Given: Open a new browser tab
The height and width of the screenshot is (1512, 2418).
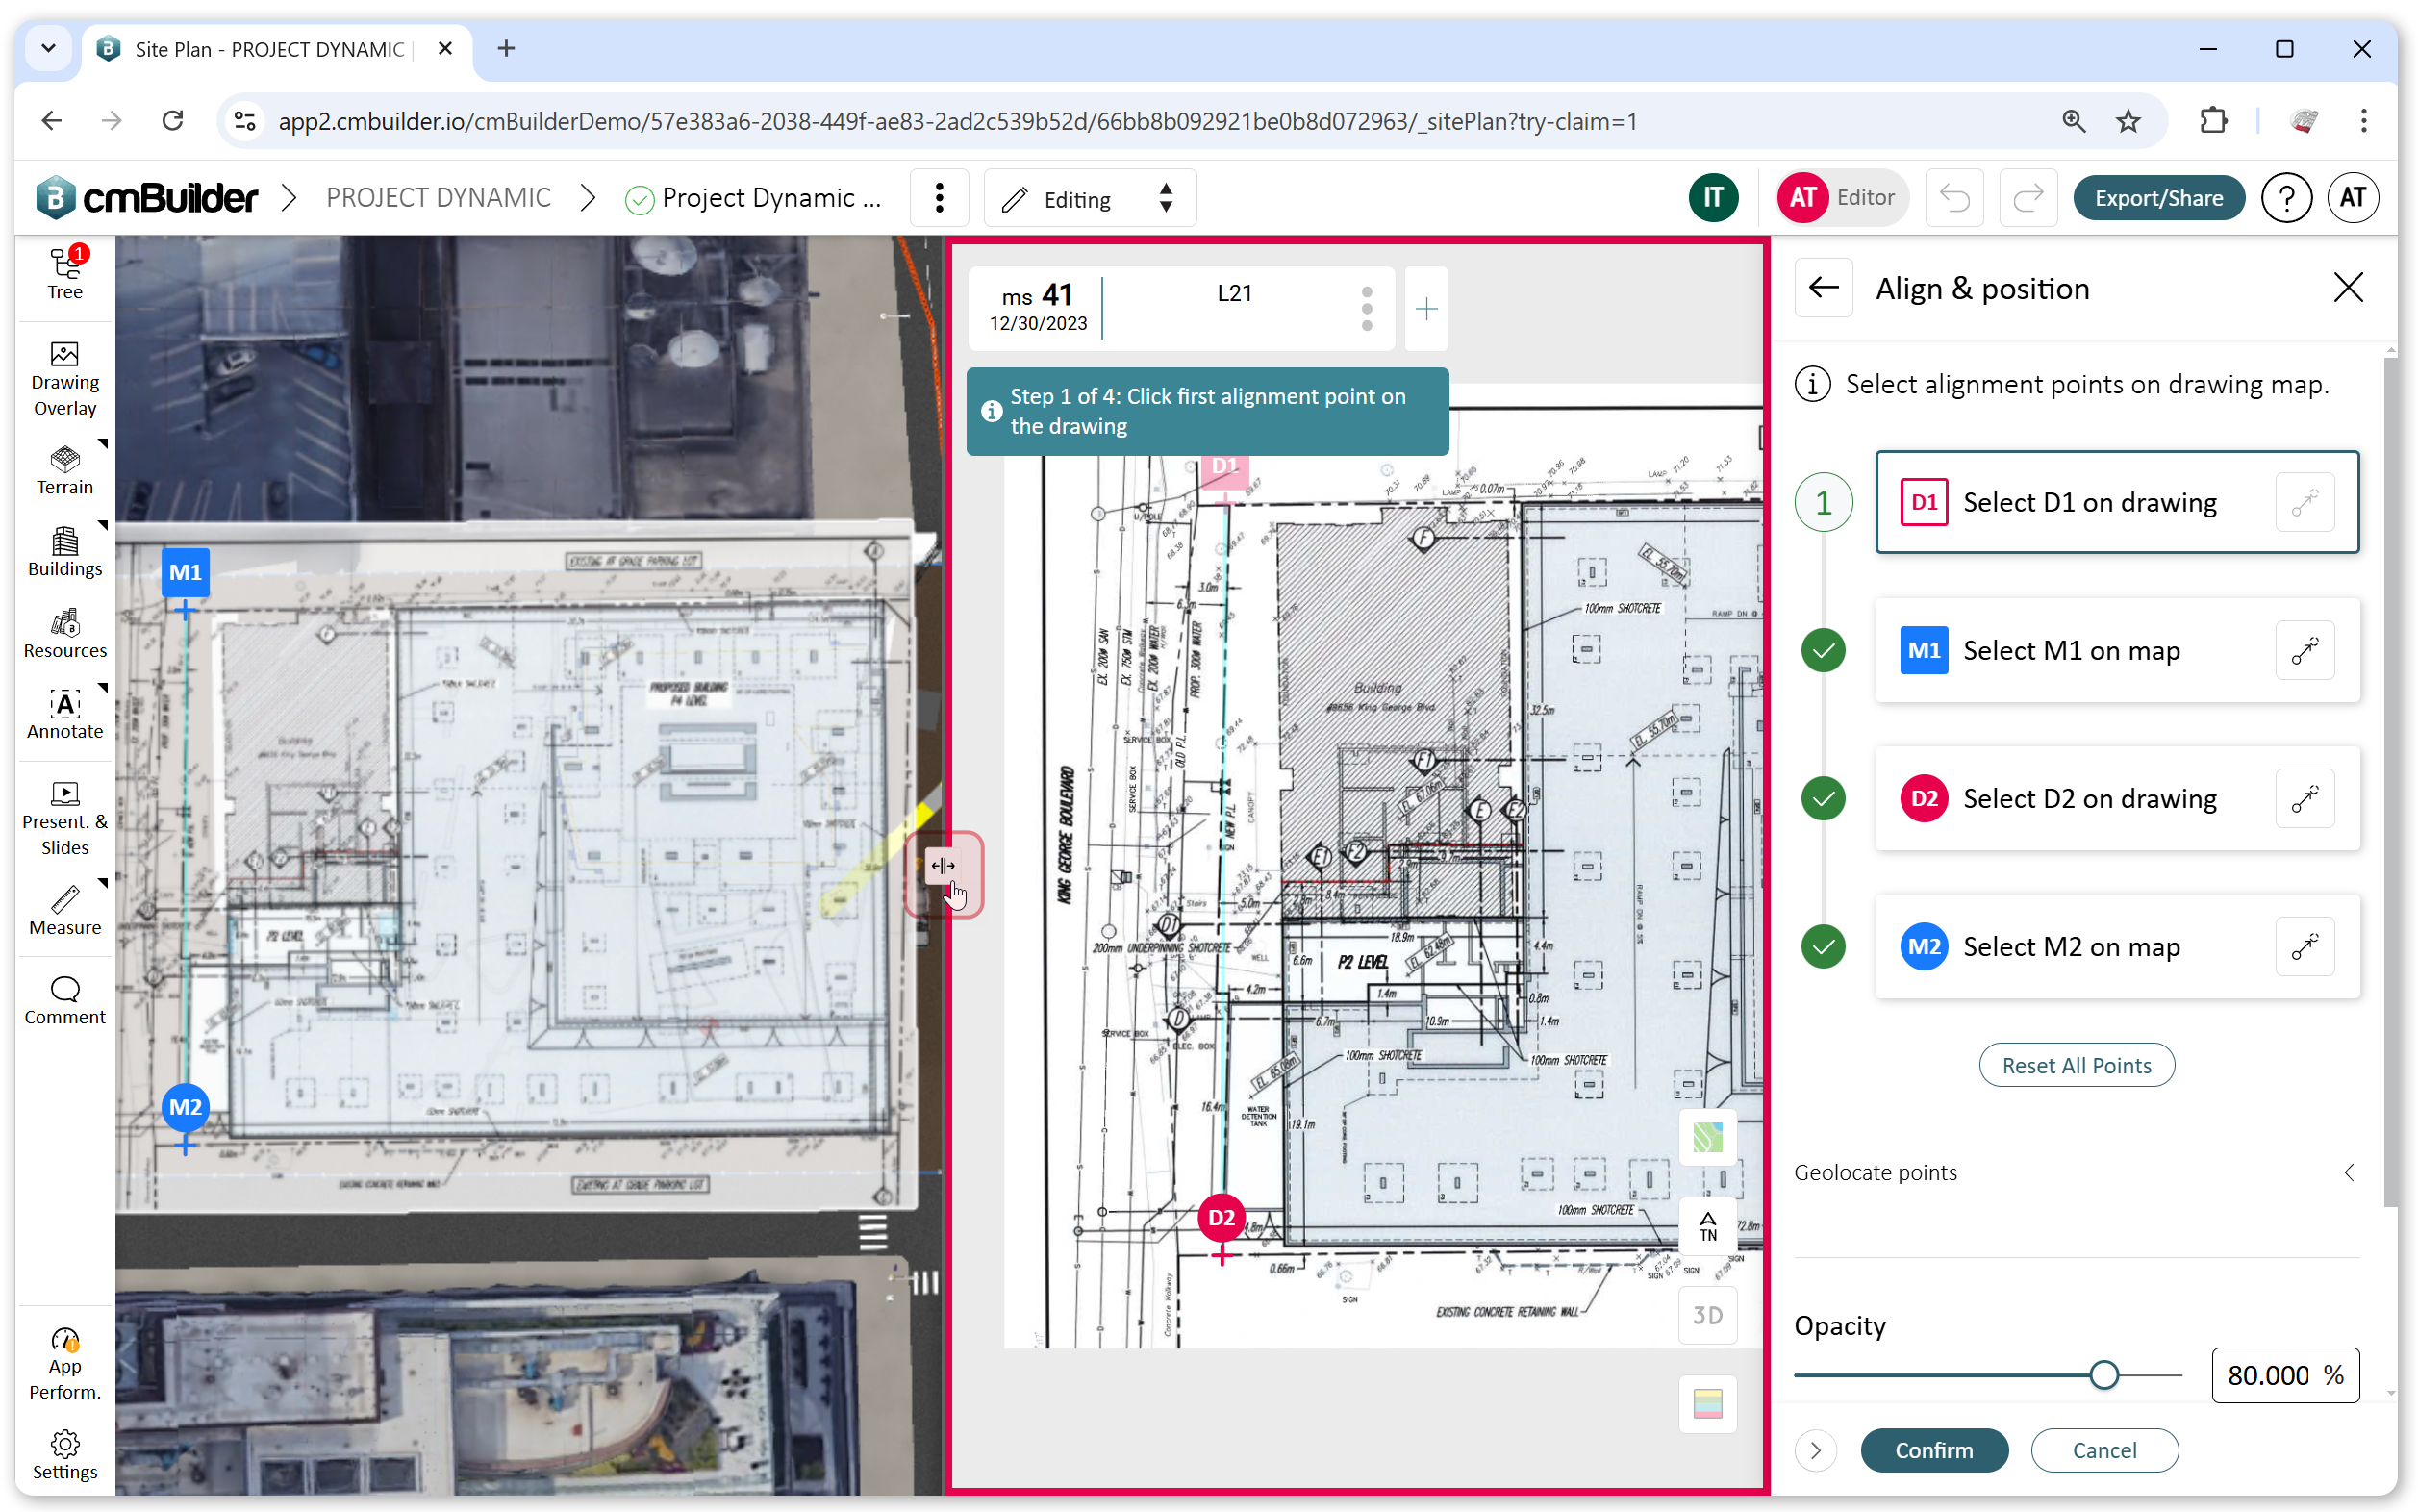Looking at the screenshot, I should click(506, 48).
